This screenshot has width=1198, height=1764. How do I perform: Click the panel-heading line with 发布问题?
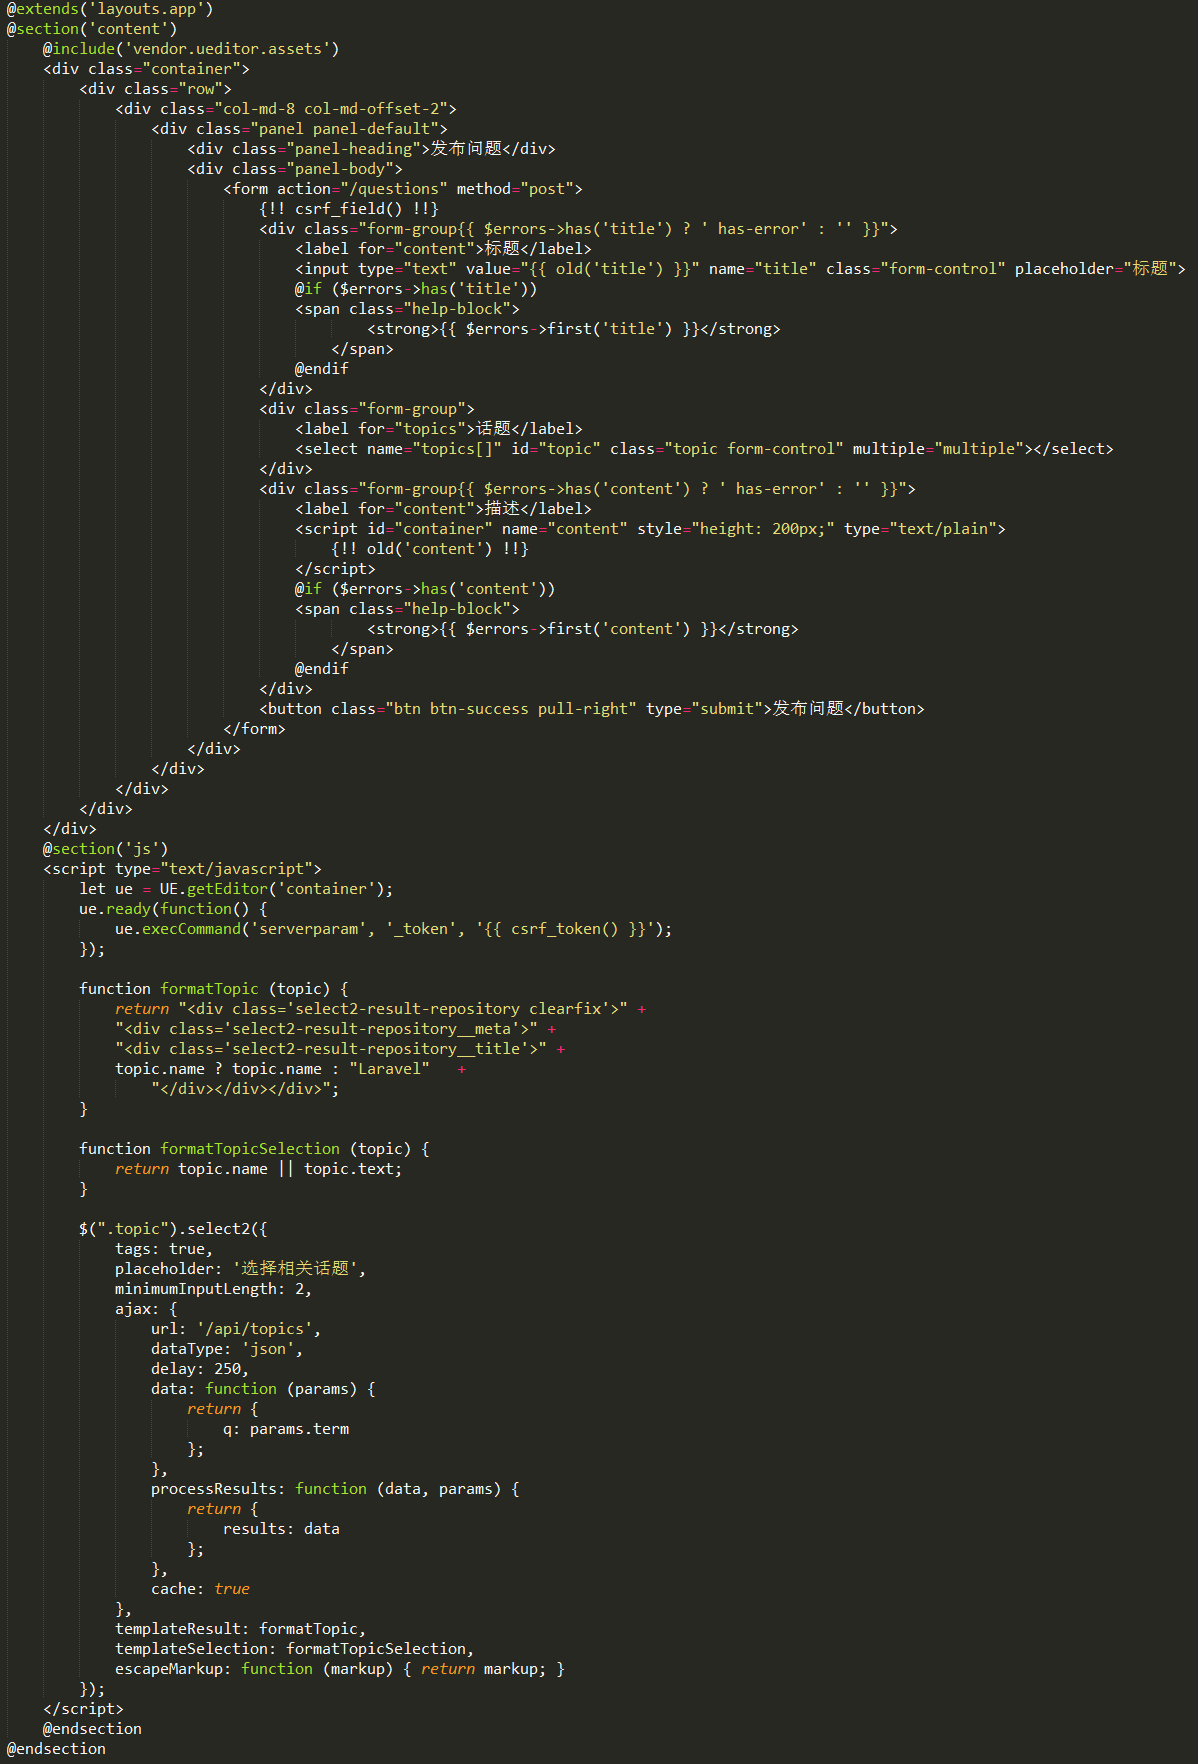point(371,149)
